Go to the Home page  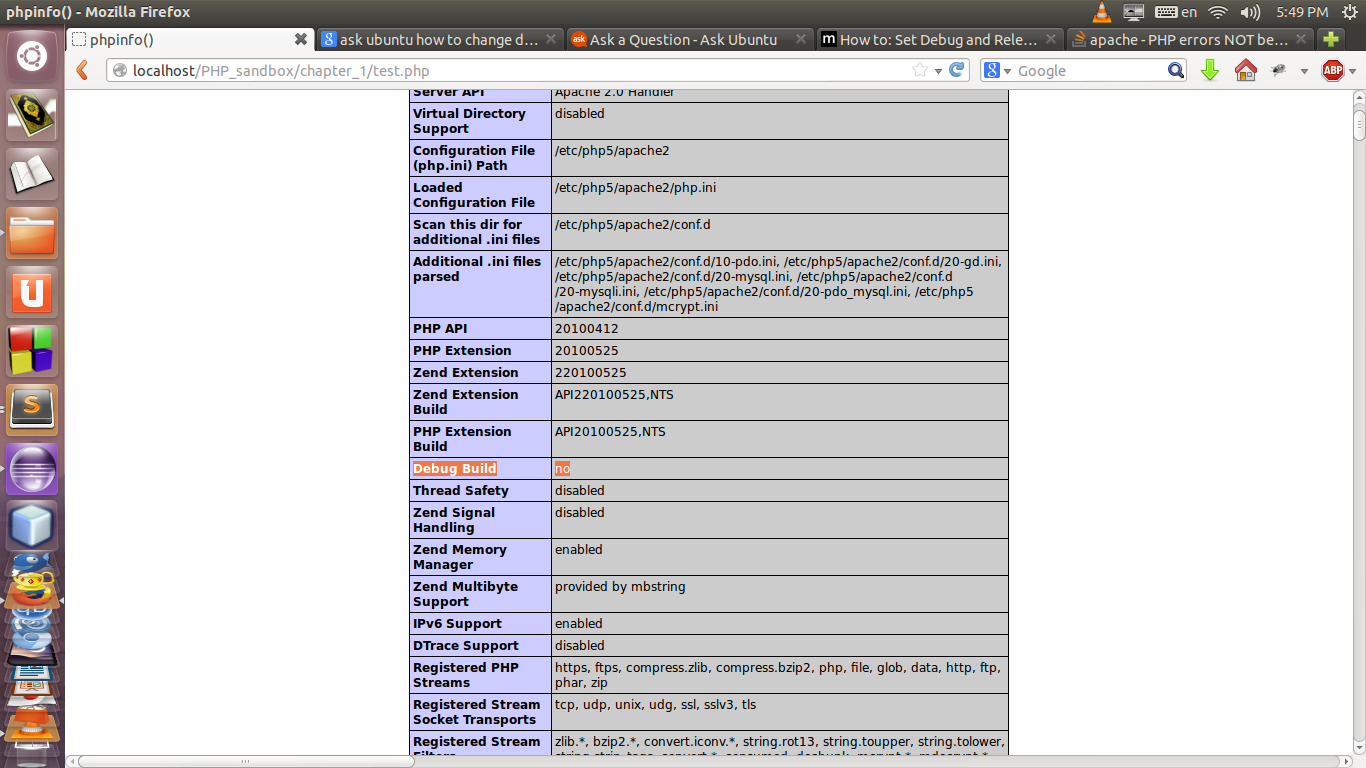[x=1245, y=70]
